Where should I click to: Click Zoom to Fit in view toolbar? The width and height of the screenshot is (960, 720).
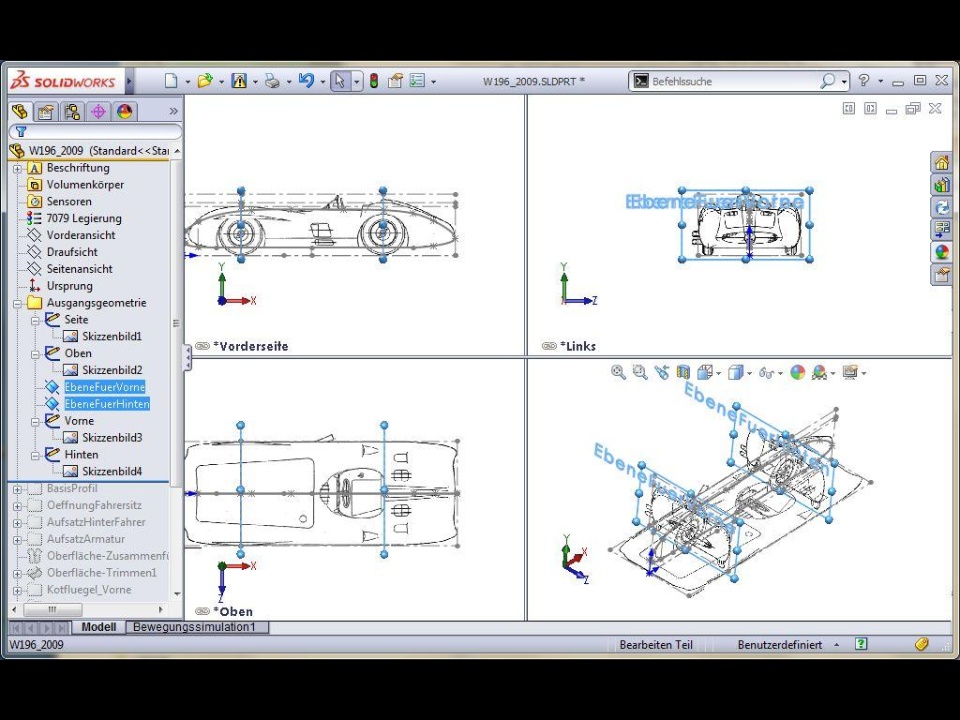[x=618, y=372]
